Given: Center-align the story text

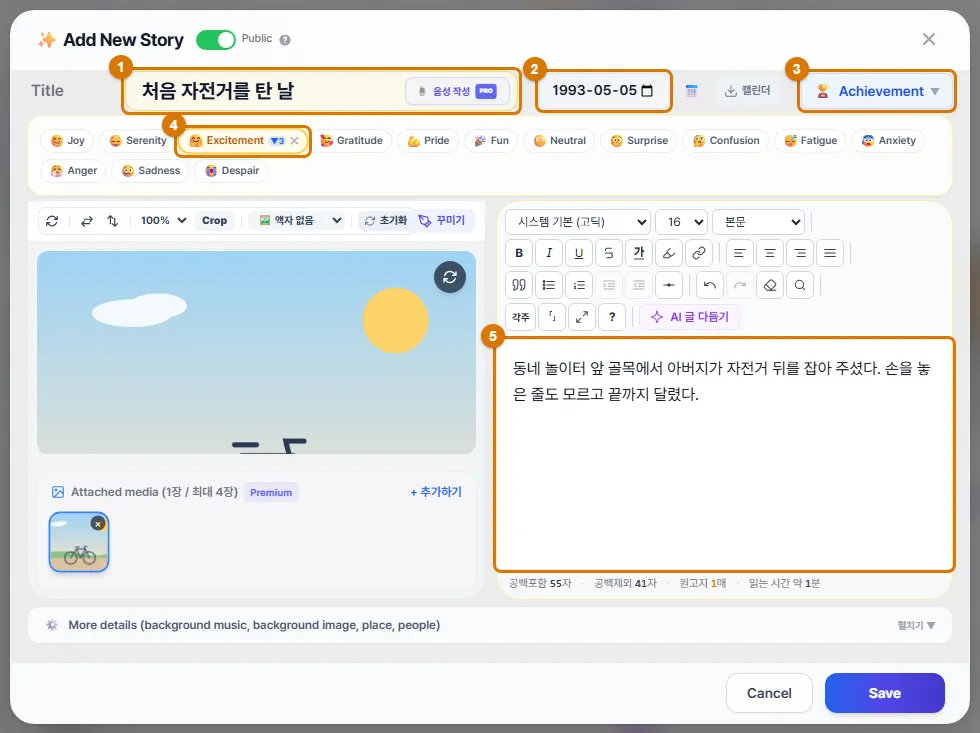Looking at the screenshot, I should click(769, 253).
